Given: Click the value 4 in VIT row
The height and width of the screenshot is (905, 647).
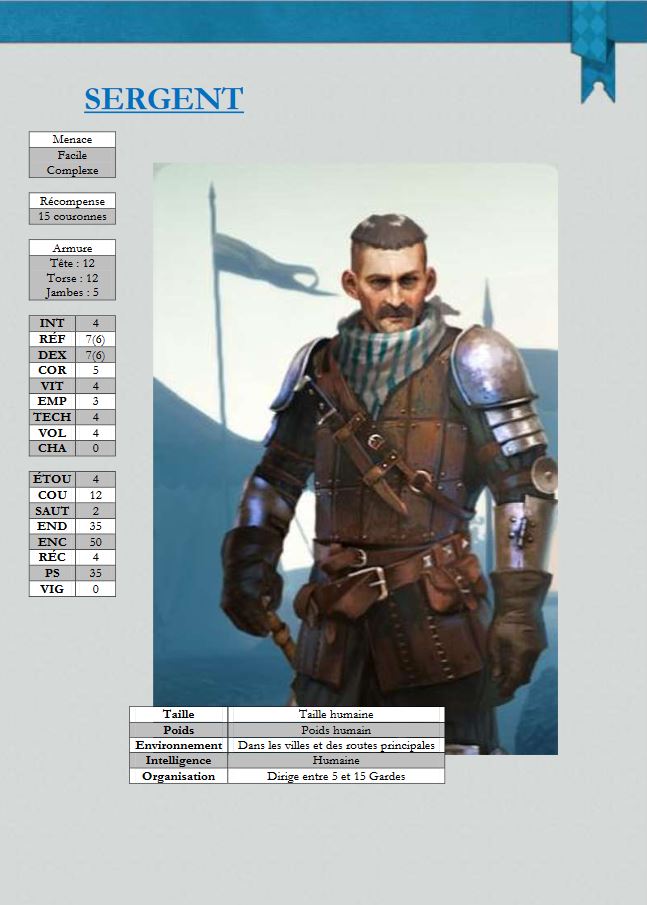Looking at the screenshot, I should [96, 386].
